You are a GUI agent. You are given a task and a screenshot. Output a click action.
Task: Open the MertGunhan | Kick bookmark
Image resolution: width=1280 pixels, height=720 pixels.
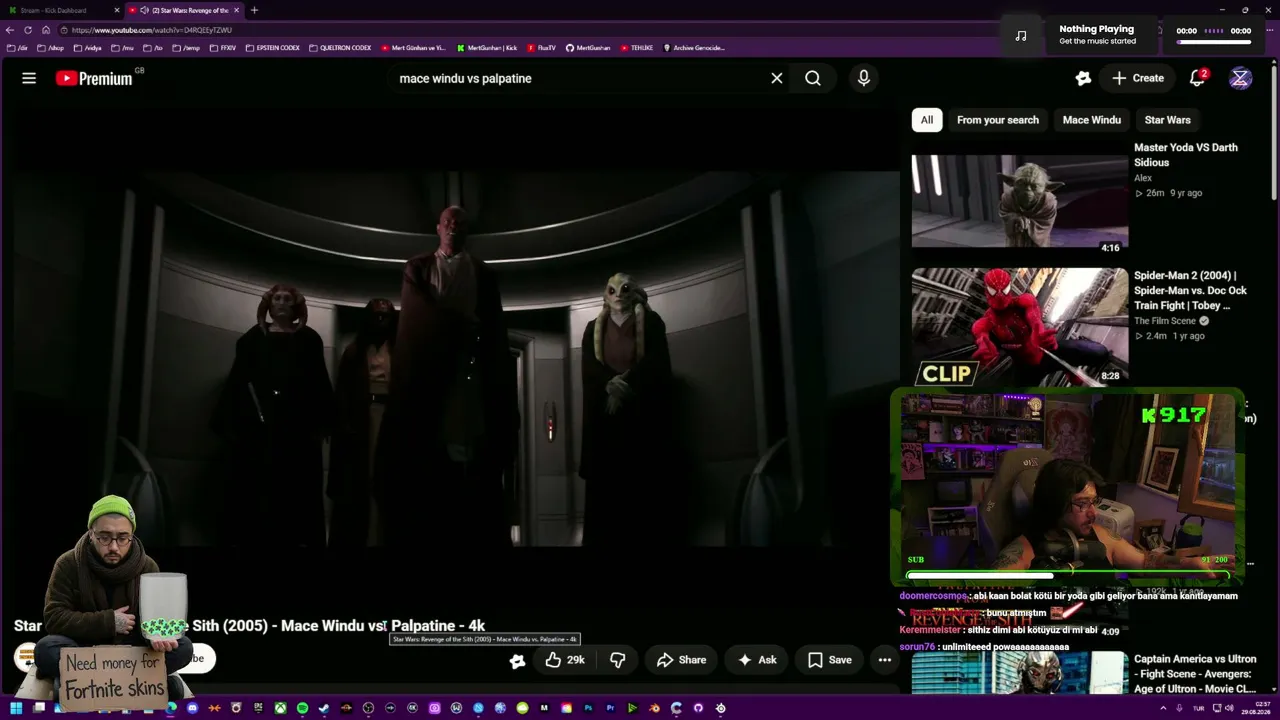[x=487, y=48]
